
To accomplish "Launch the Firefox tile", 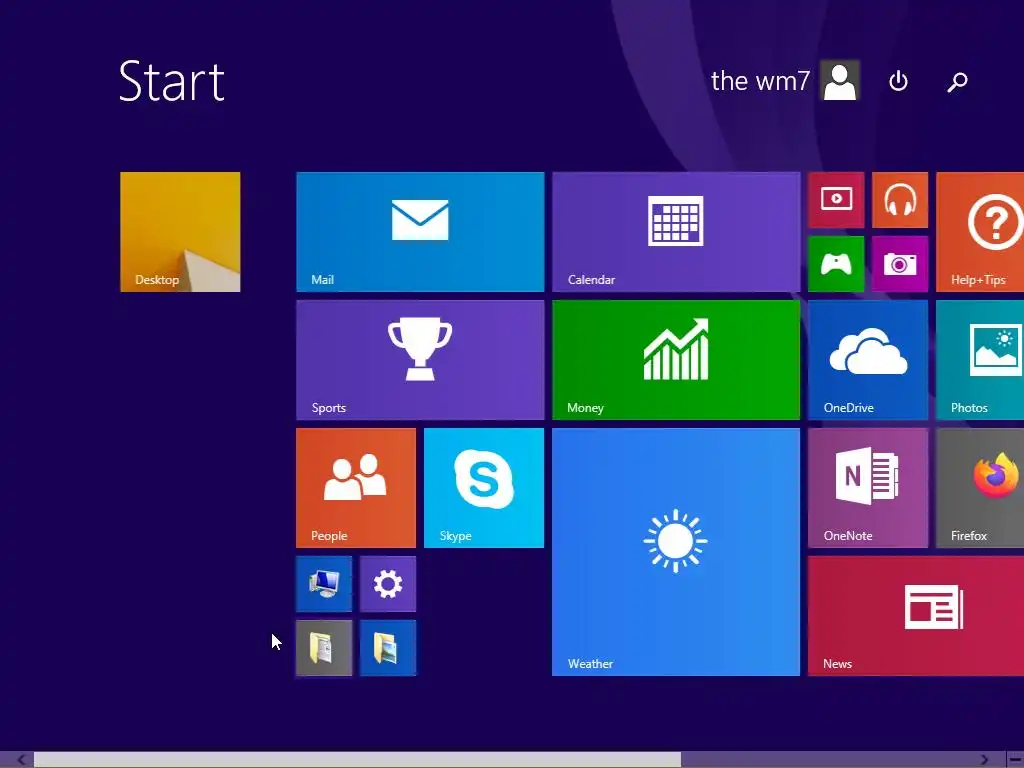I will point(980,488).
